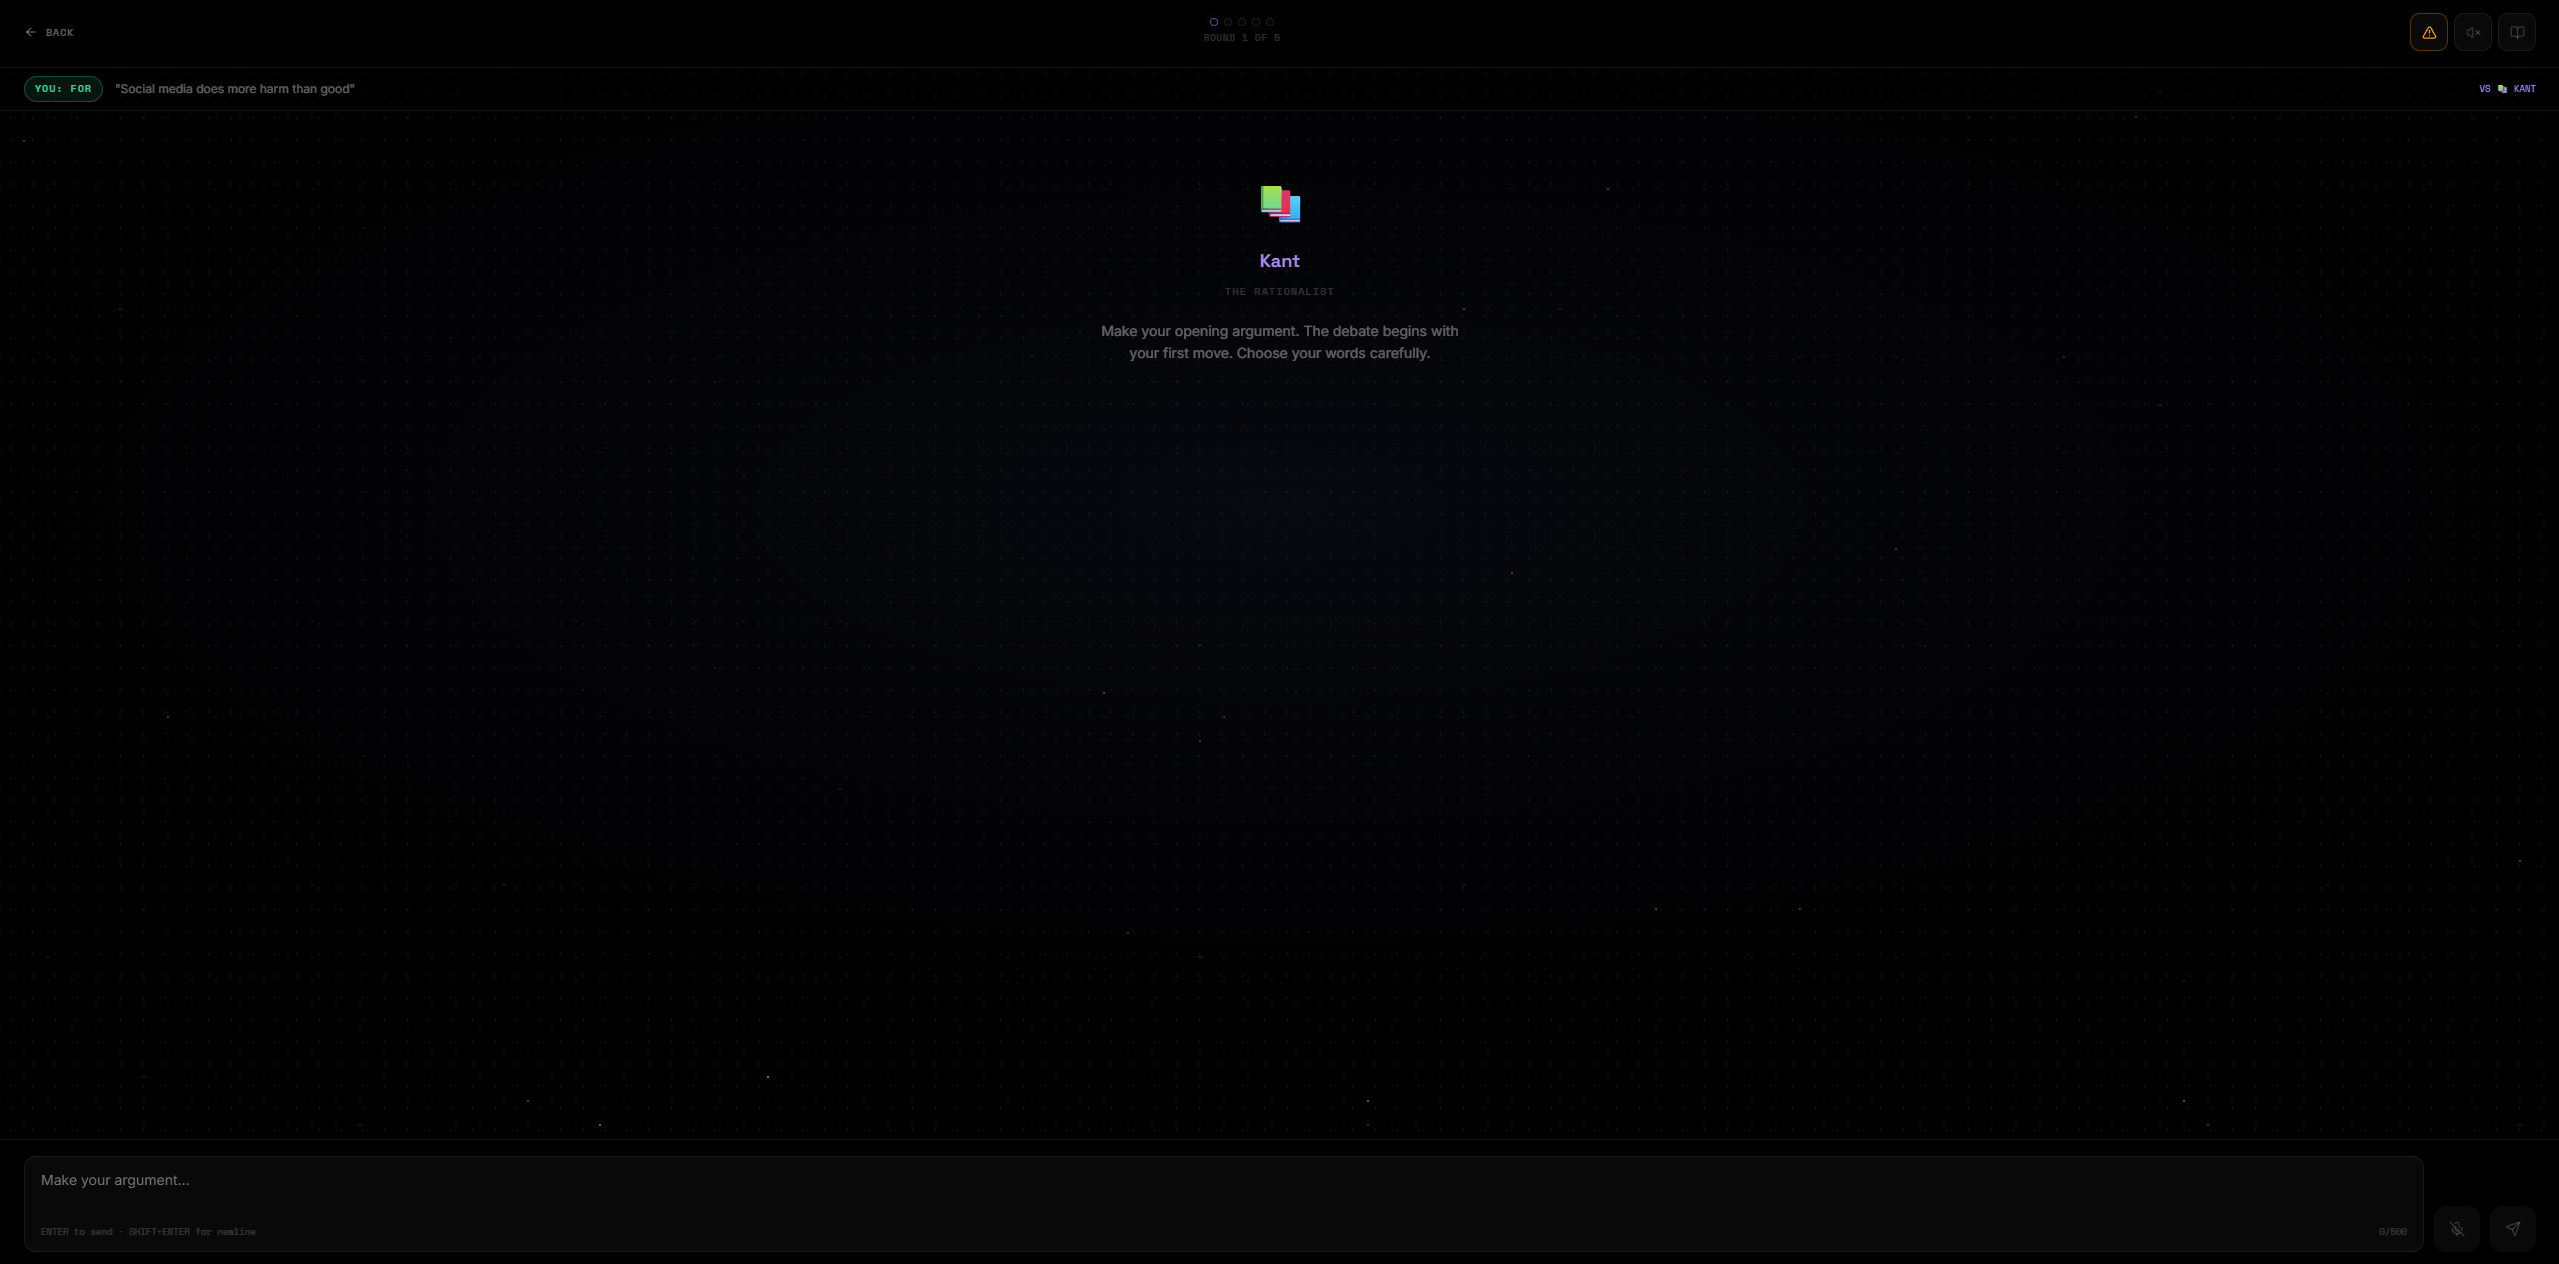
Task: Click the Back arrow icon
Action: tap(31, 32)
